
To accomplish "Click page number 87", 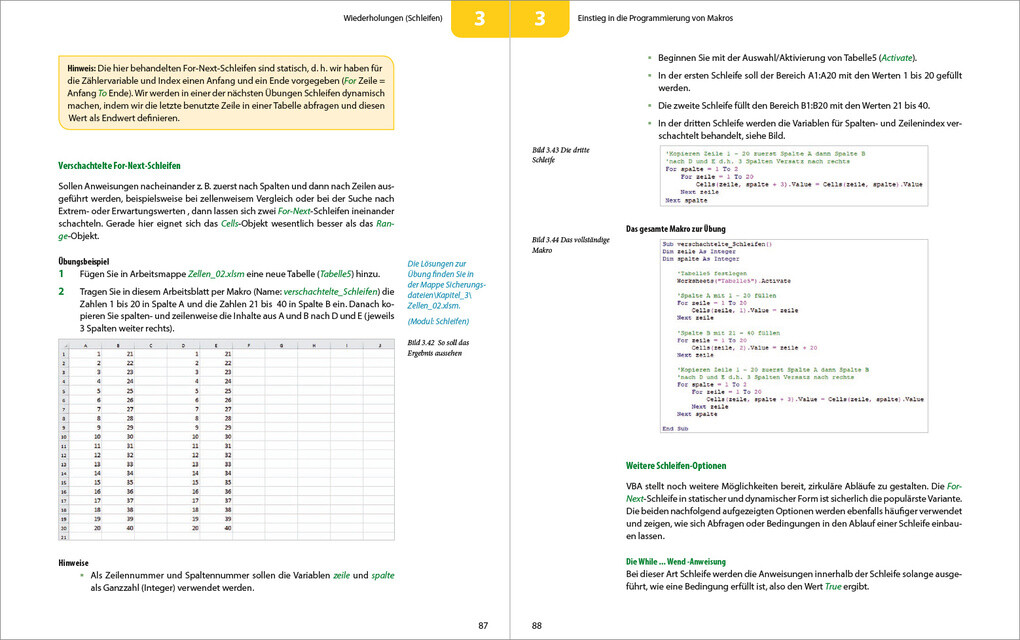I will [483, 626].
